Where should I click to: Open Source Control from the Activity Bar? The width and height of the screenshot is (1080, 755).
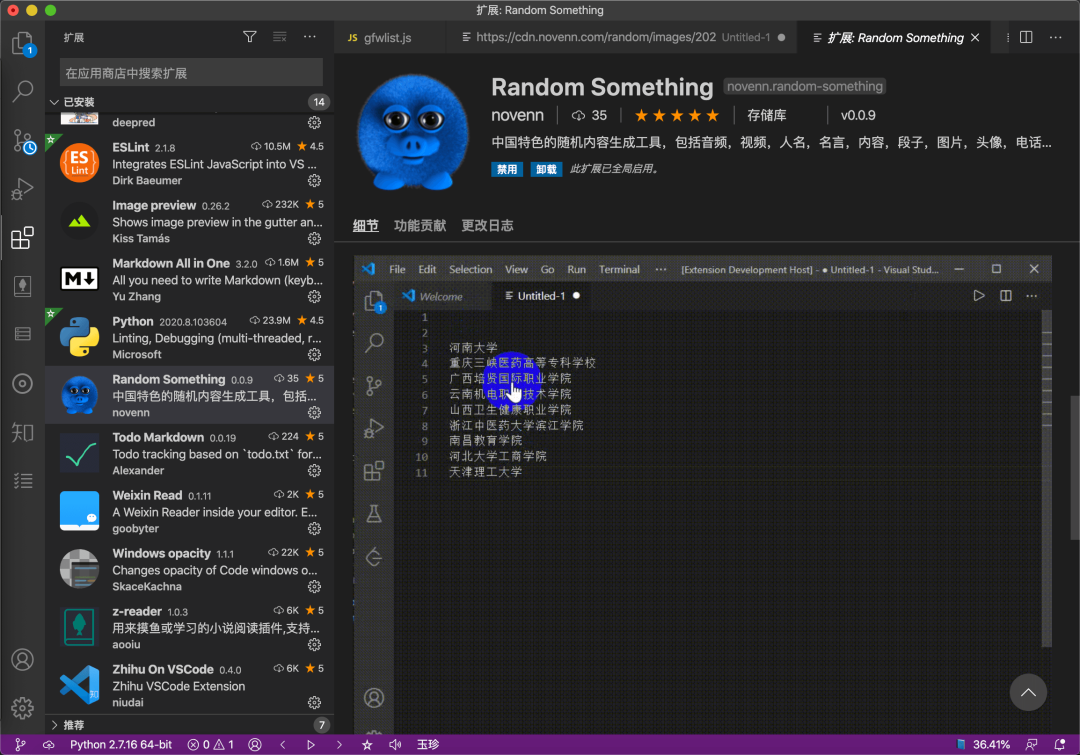(x=23, y=140)
